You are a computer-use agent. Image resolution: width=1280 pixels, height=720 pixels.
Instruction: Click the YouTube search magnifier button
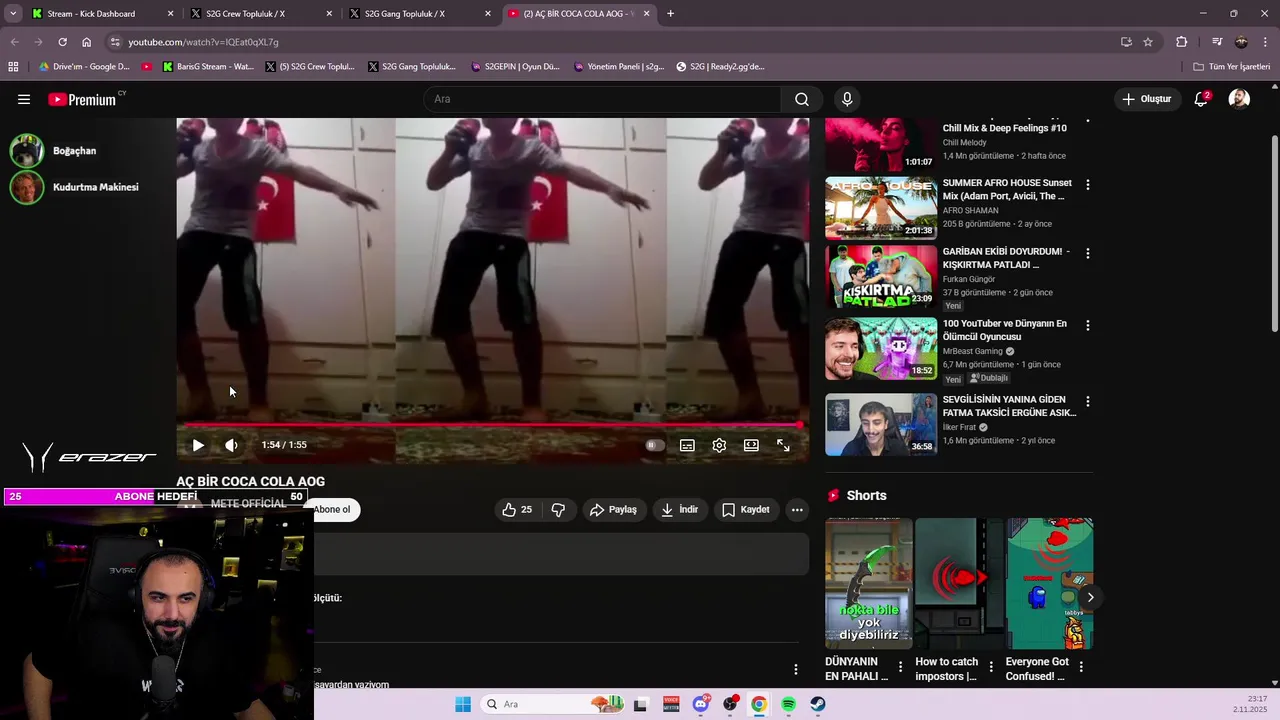(x=802, y=99)
